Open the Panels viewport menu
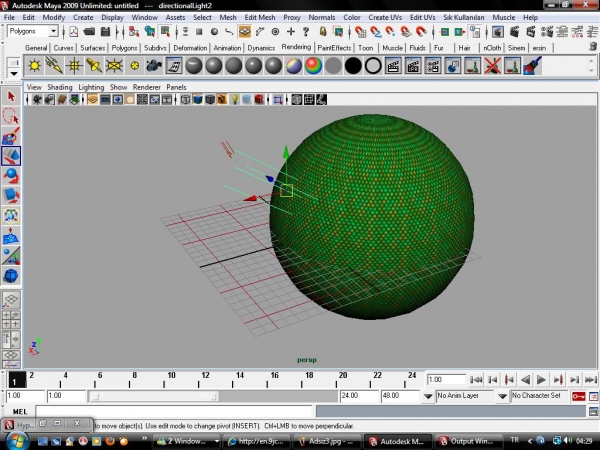The image size is (600, 450). click(176, 87)
